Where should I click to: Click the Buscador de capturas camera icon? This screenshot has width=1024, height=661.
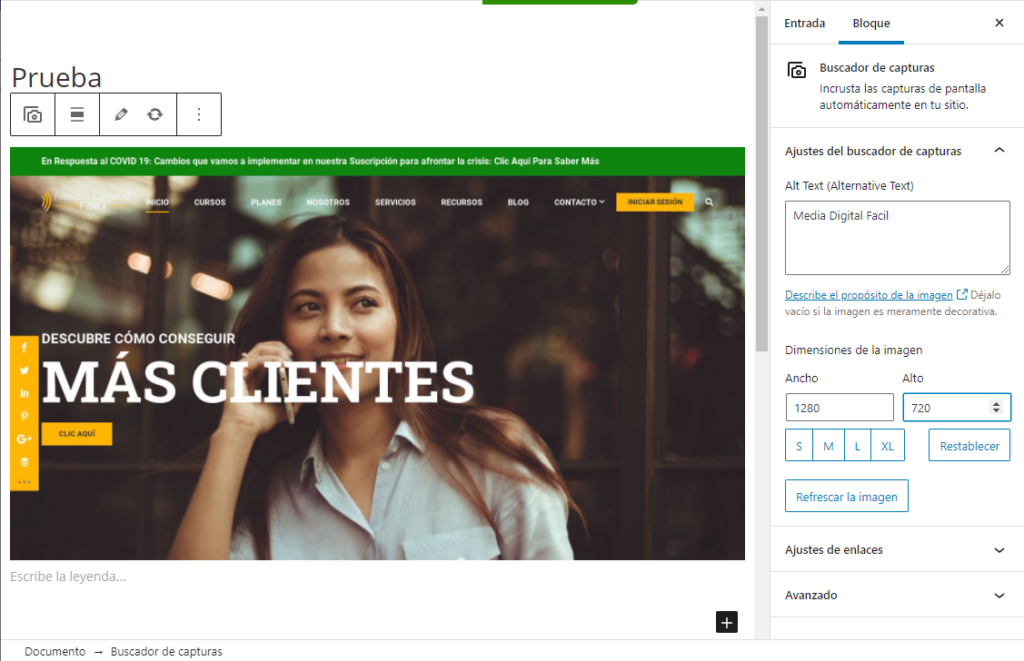pos(796,71)
